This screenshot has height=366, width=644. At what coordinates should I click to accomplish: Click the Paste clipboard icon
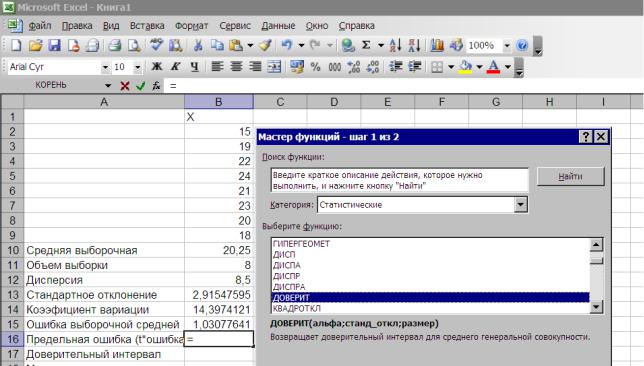(236, 45)
